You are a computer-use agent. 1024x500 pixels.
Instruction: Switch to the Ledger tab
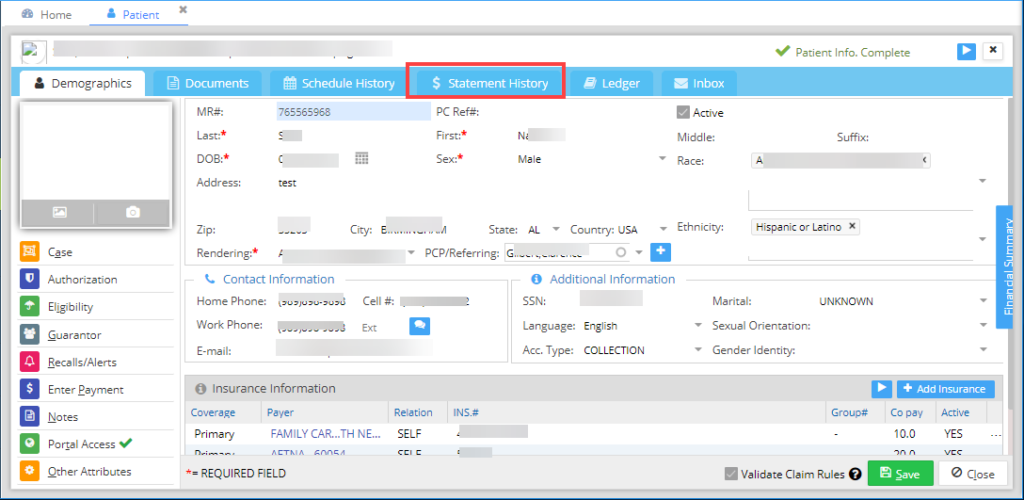click(x=611, y=84)
